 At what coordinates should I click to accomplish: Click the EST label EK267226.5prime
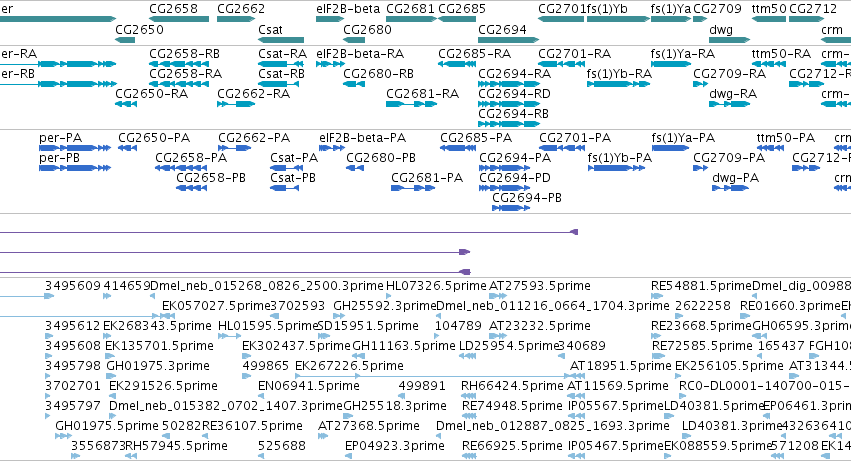349,366
